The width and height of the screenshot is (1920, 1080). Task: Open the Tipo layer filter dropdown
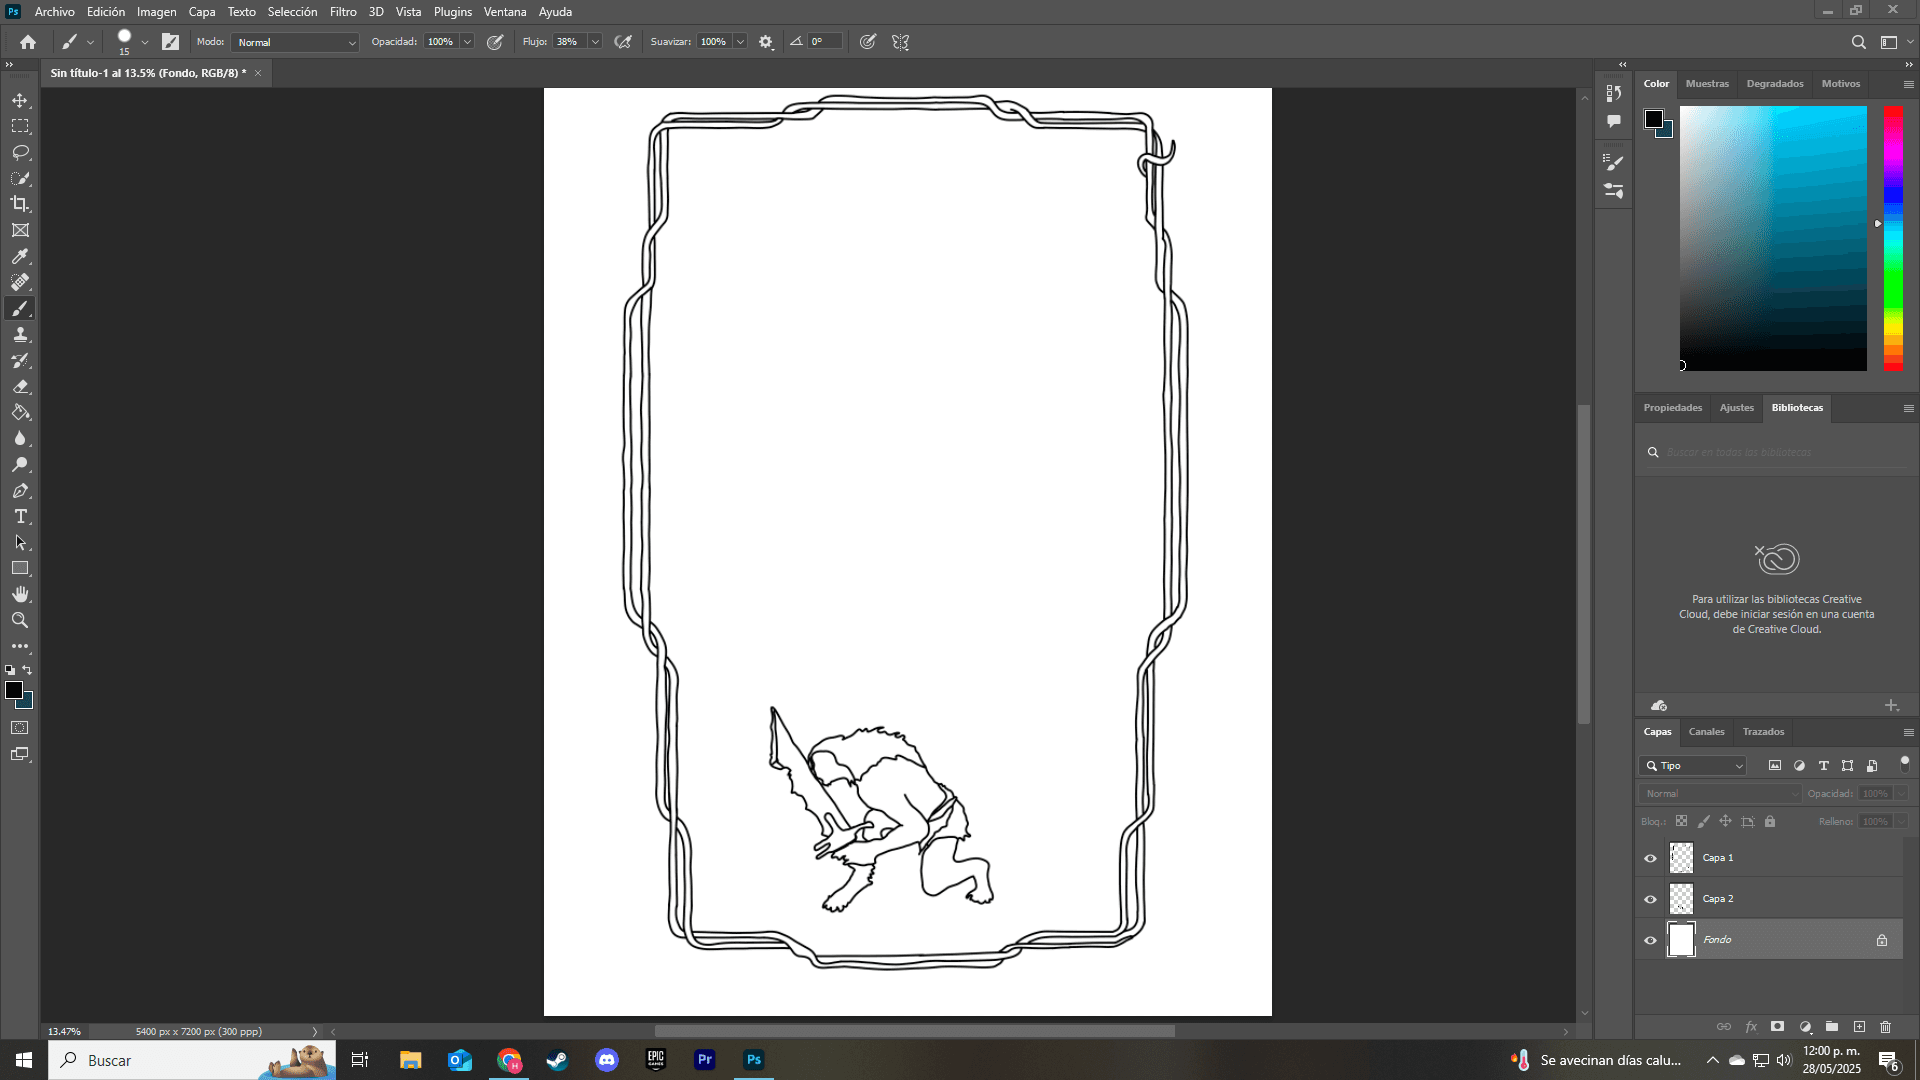[1692, 766]
